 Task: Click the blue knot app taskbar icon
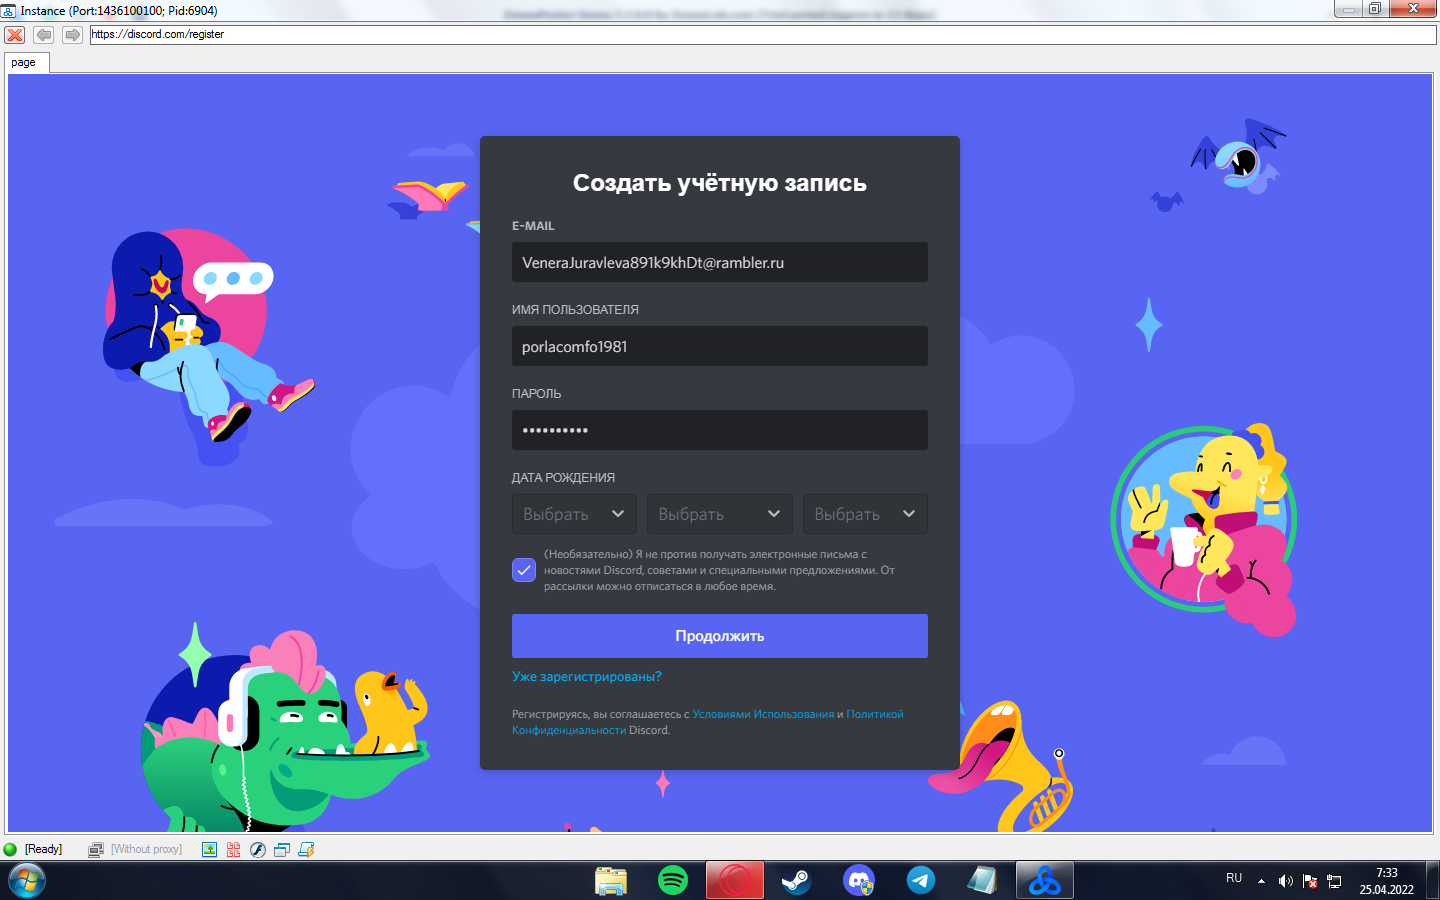click(1045, 881)
